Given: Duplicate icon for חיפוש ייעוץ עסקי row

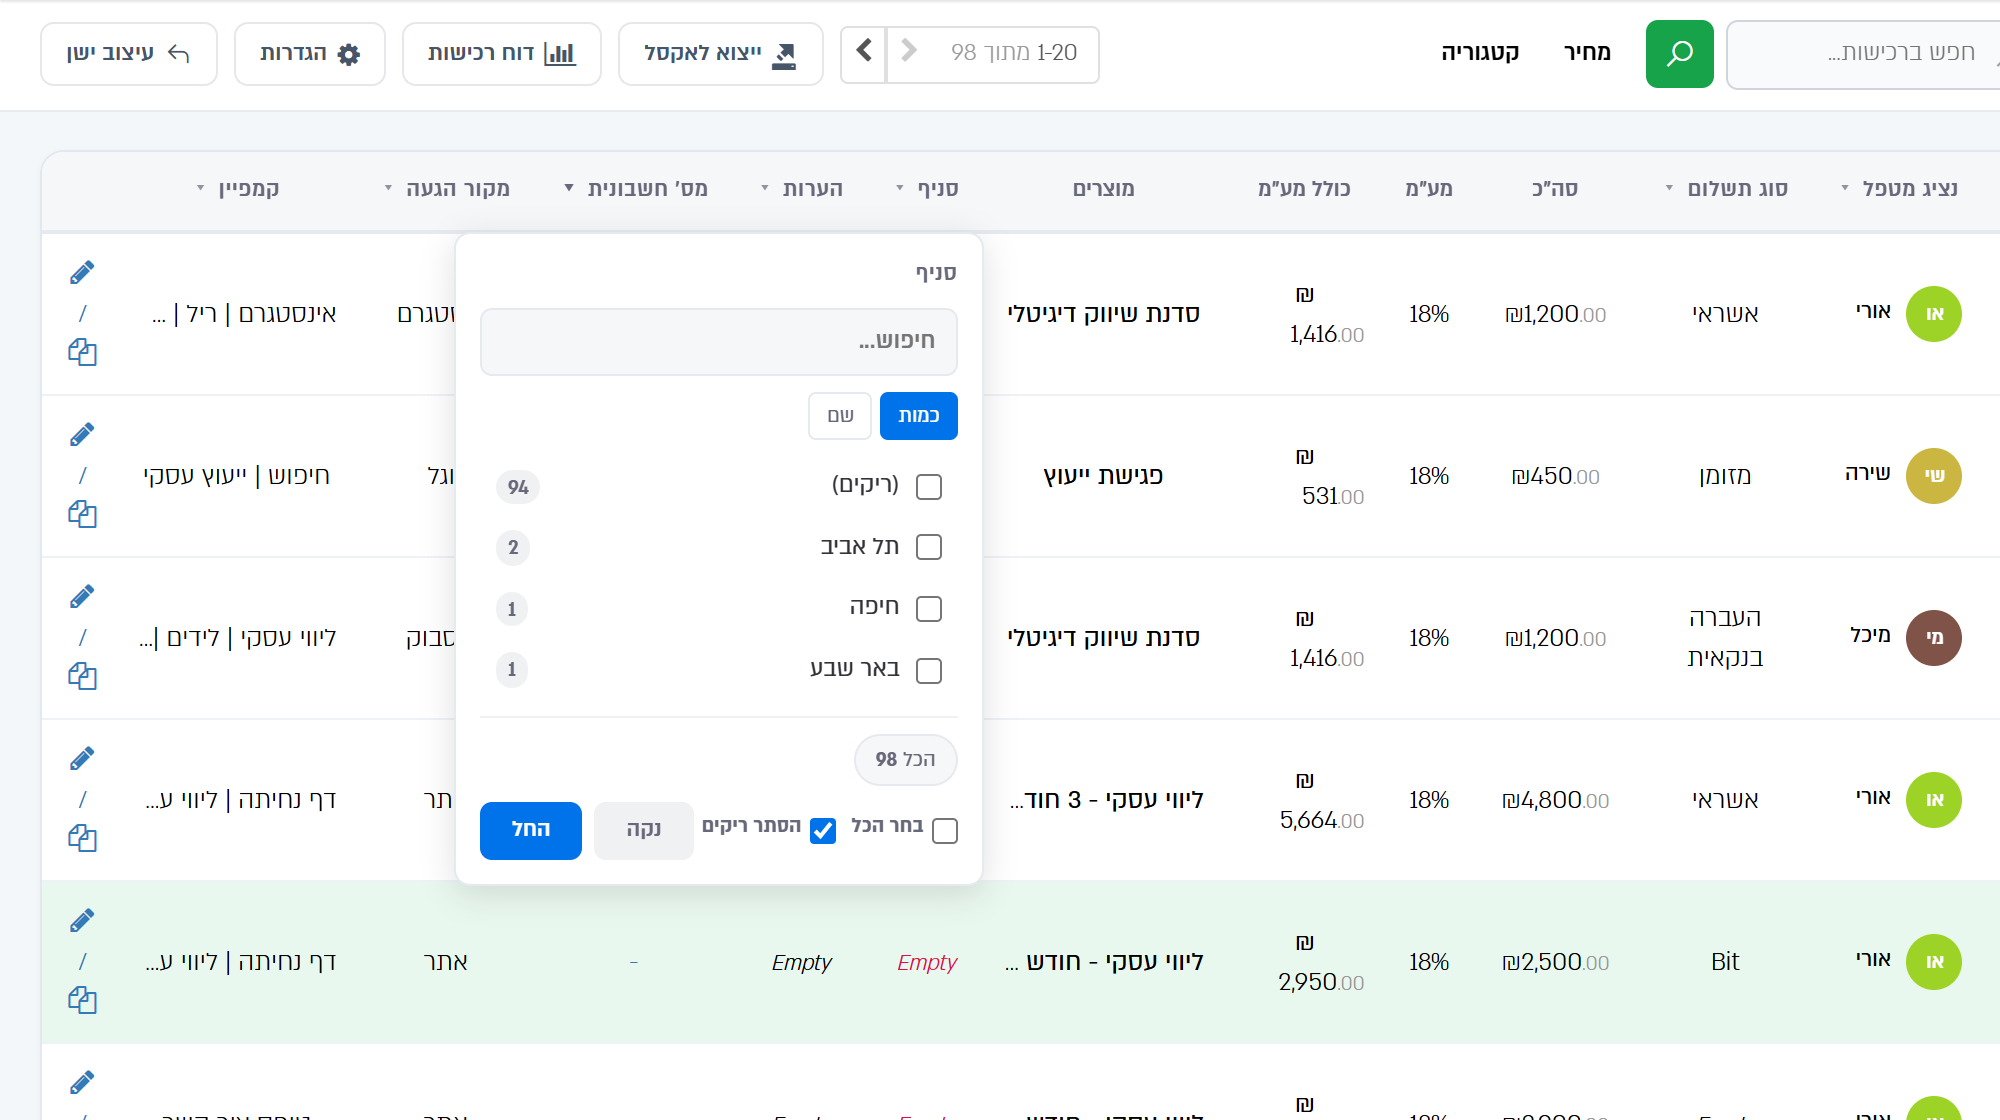Looking at the screenshot, I should coord(82,514).
